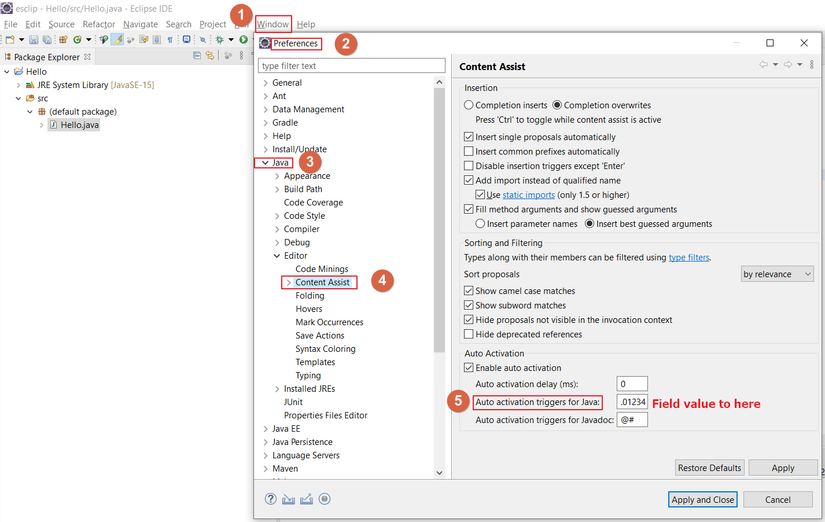This screenshot has height=522, width=825.
Task: Open the static imports link
Action: click(528, 195)
